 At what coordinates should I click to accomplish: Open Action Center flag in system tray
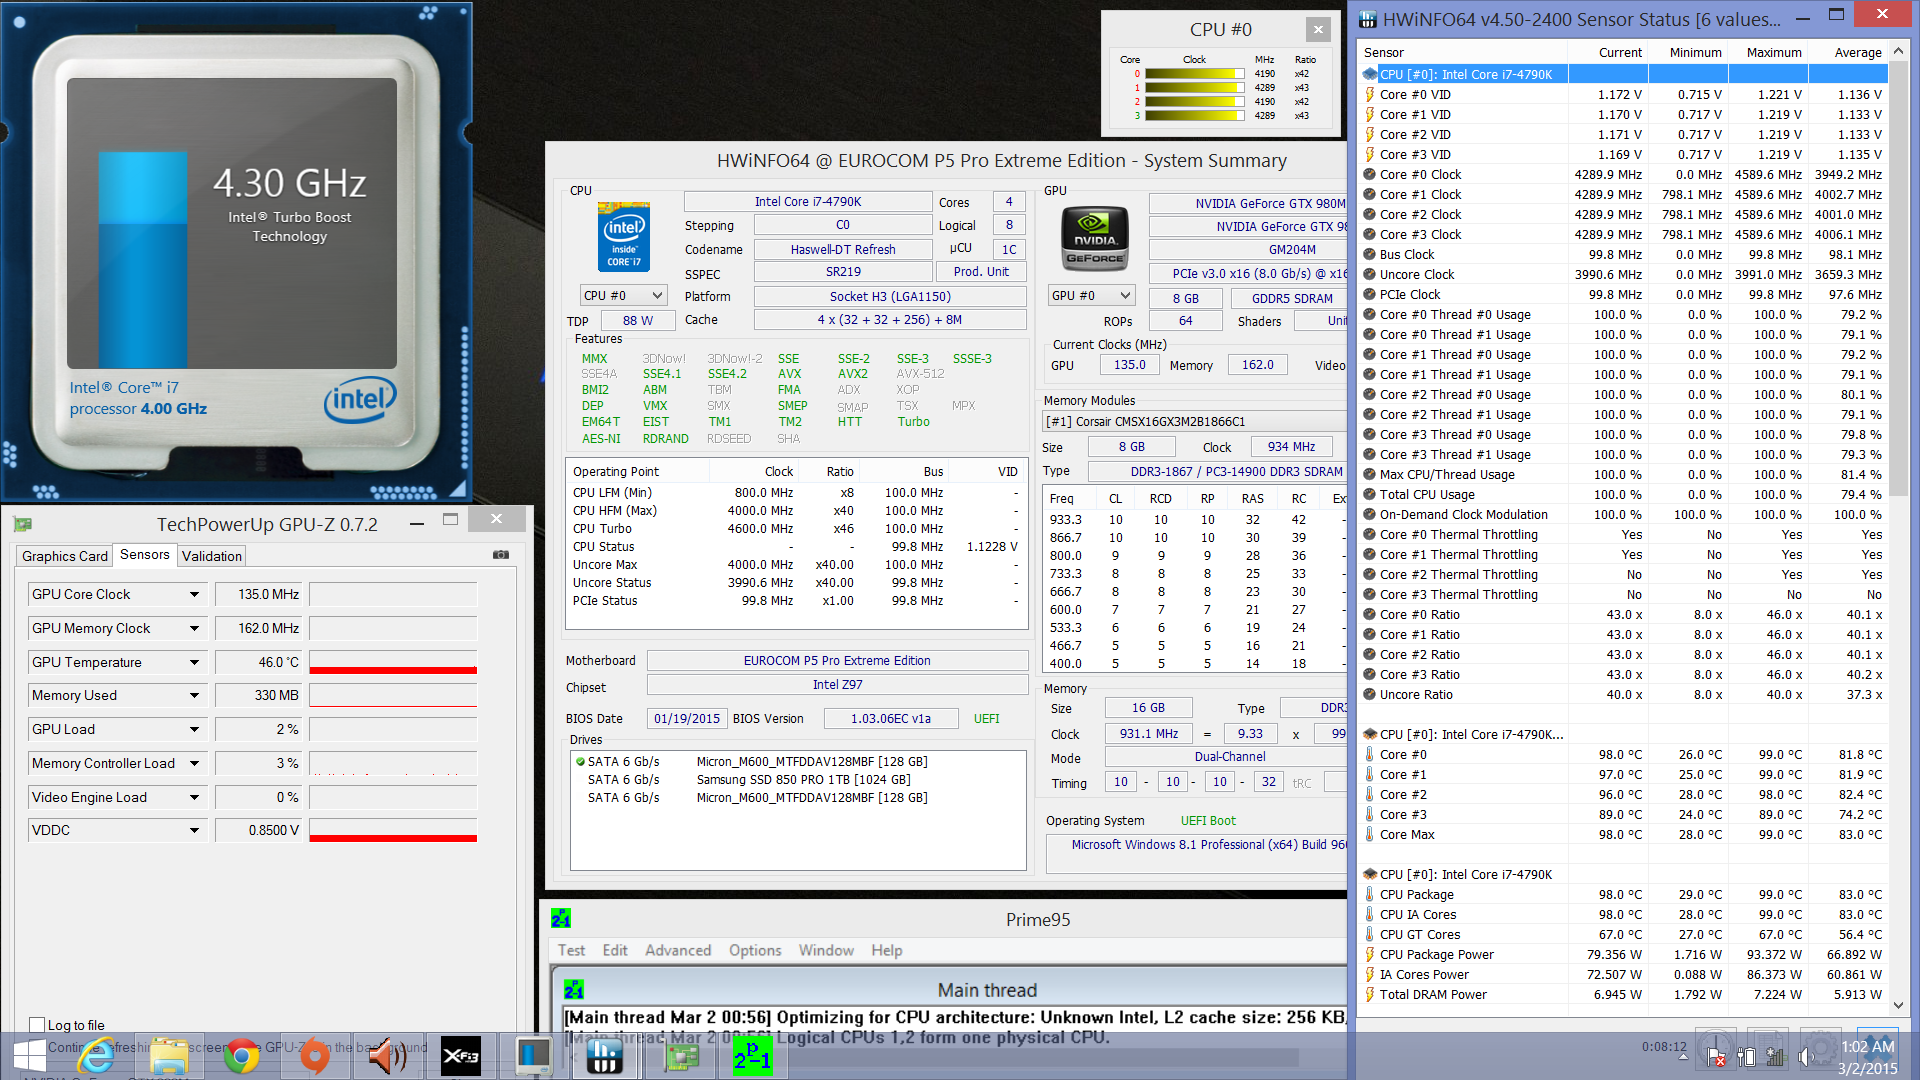pyautogui.click(x=1717, y=1057)
